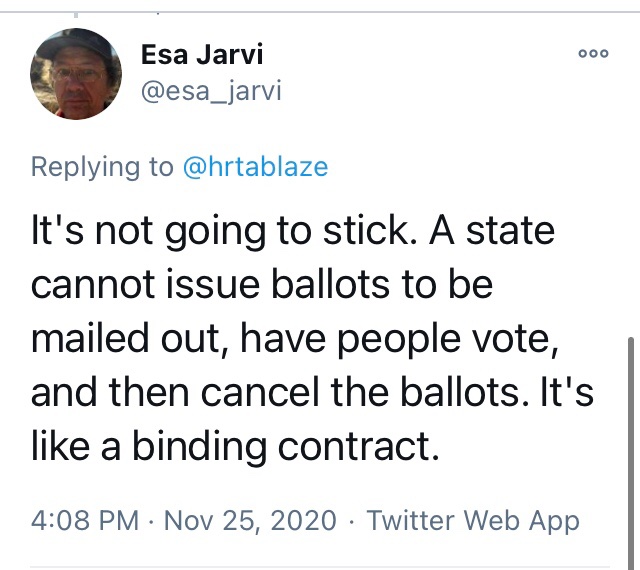Click the line "cannot issue ballots to be"

pos(262,286)
